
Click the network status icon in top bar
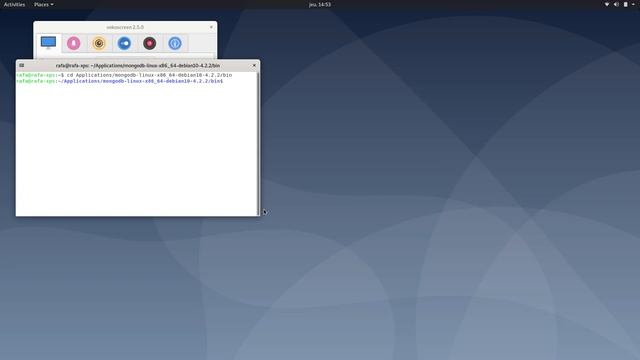[607, 4]
